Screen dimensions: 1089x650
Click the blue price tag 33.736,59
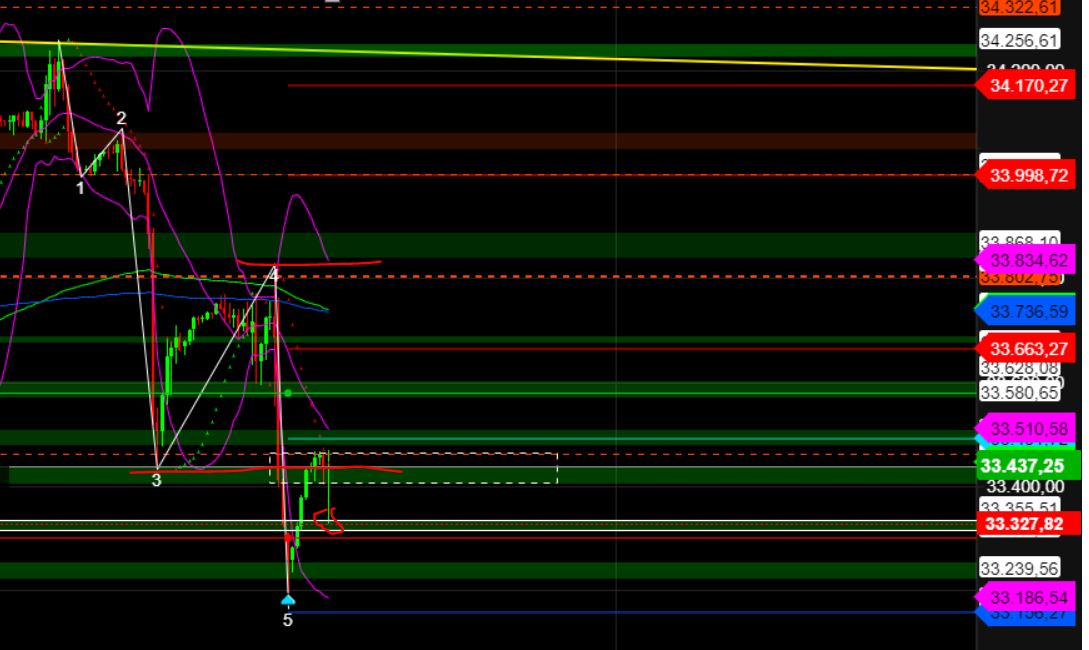tap(1028, 311)
